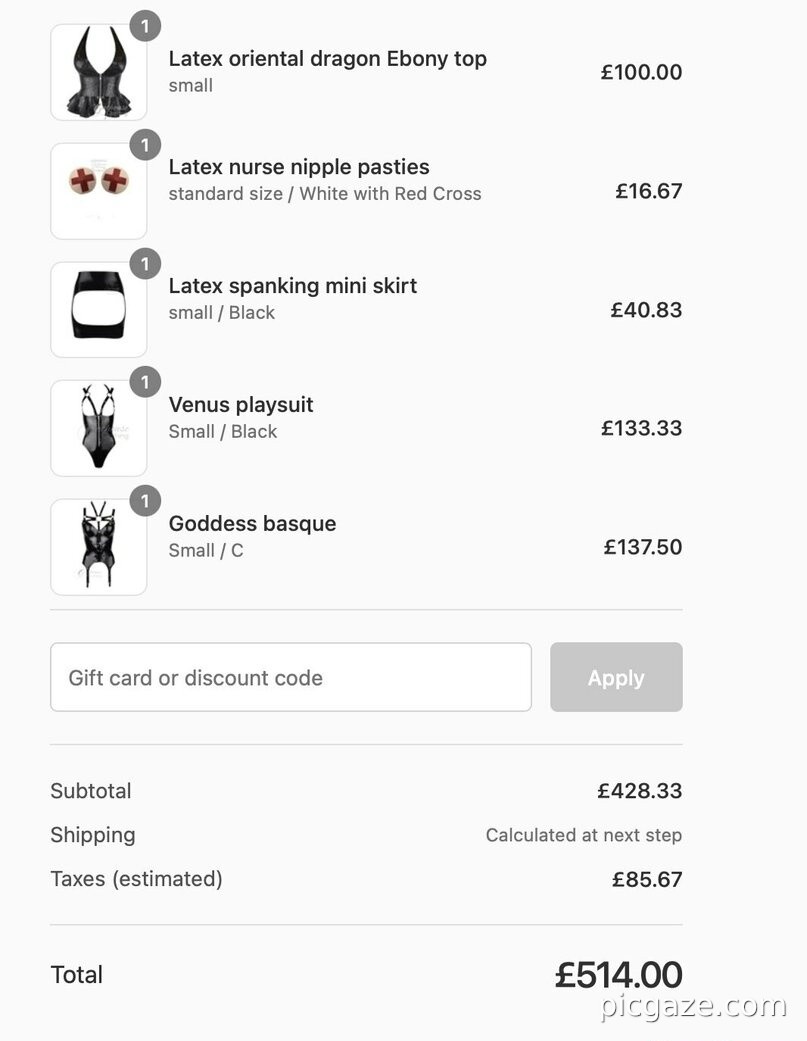The height and width of the screenshot is (1041, 807).
Task: Click quantity badge on dragon top item
Action: coord(145,27)
